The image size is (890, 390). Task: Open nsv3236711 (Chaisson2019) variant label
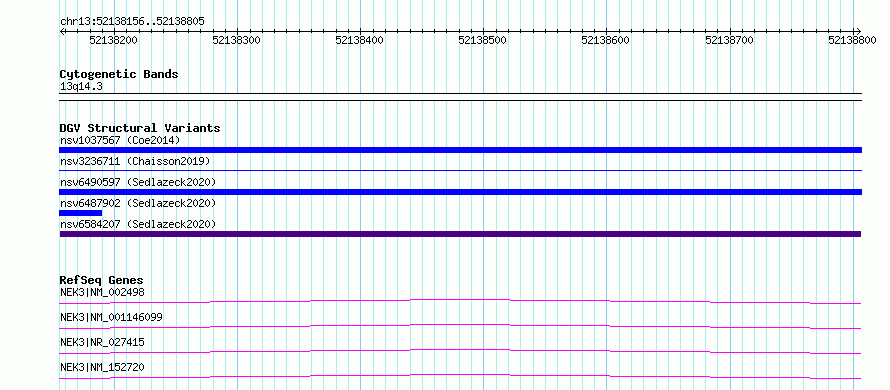click(x=135, y=161)
